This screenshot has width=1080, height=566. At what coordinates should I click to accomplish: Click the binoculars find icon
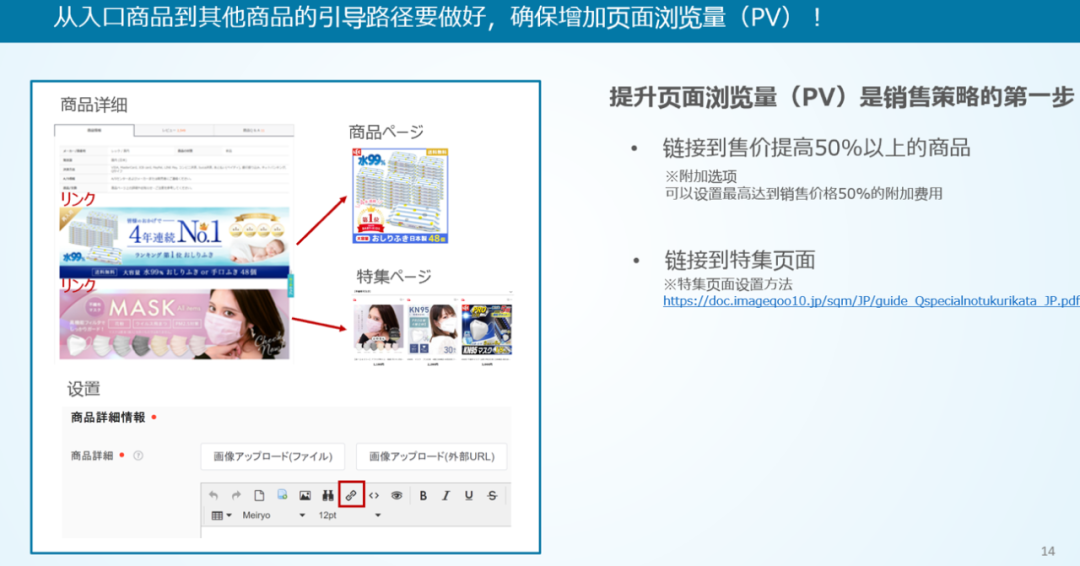(x=328, y=496)
